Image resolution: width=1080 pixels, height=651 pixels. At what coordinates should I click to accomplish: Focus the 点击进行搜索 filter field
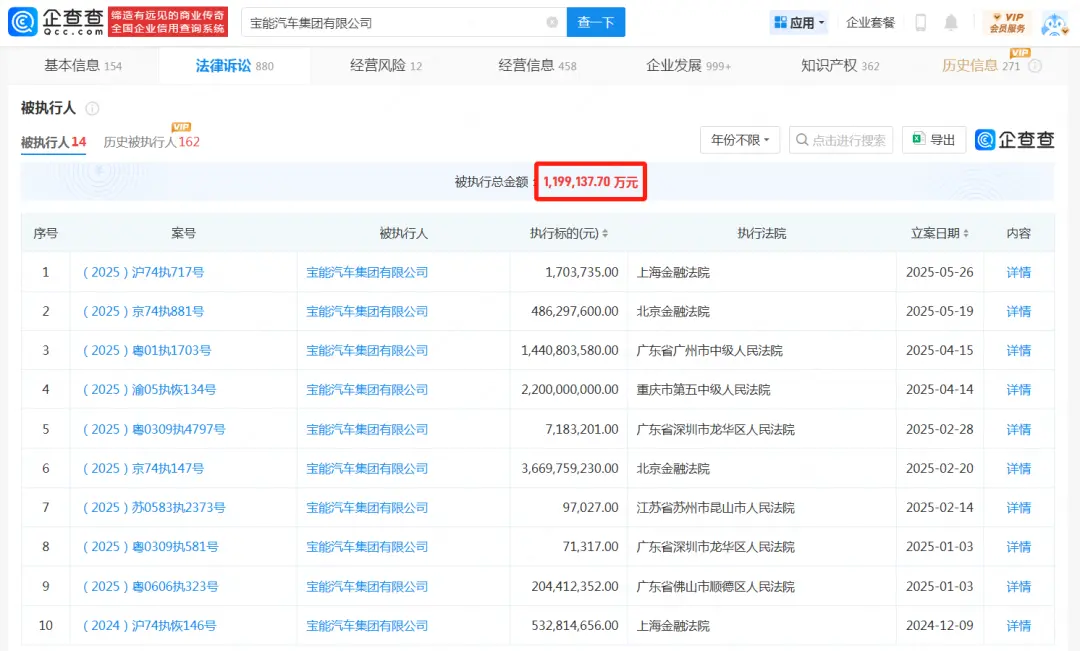point(841,140)
